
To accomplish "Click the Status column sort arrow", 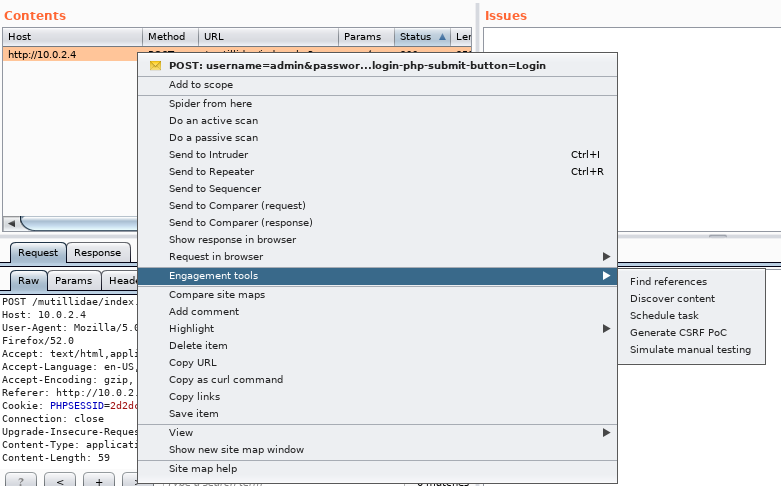I will point(442,37).
